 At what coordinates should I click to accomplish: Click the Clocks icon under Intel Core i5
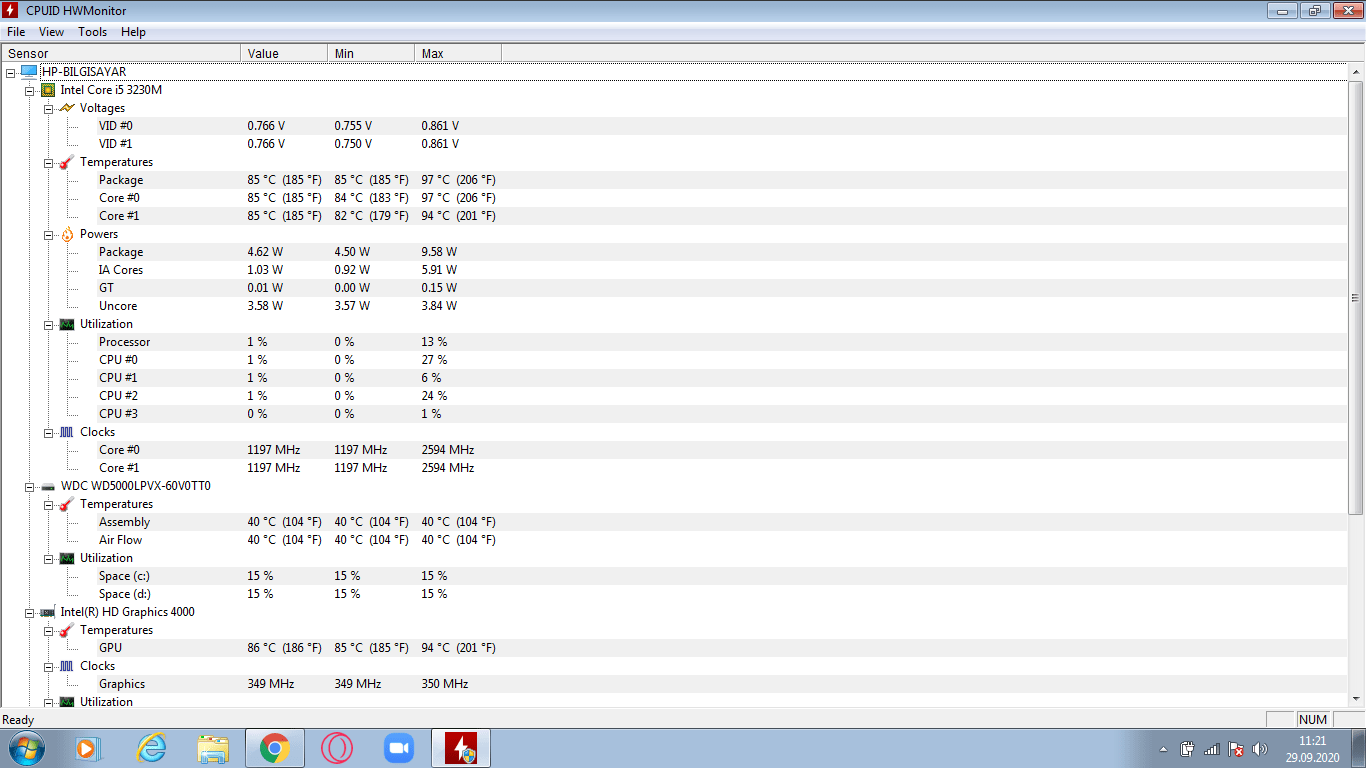pyautogui.click(x=67, y=432)
